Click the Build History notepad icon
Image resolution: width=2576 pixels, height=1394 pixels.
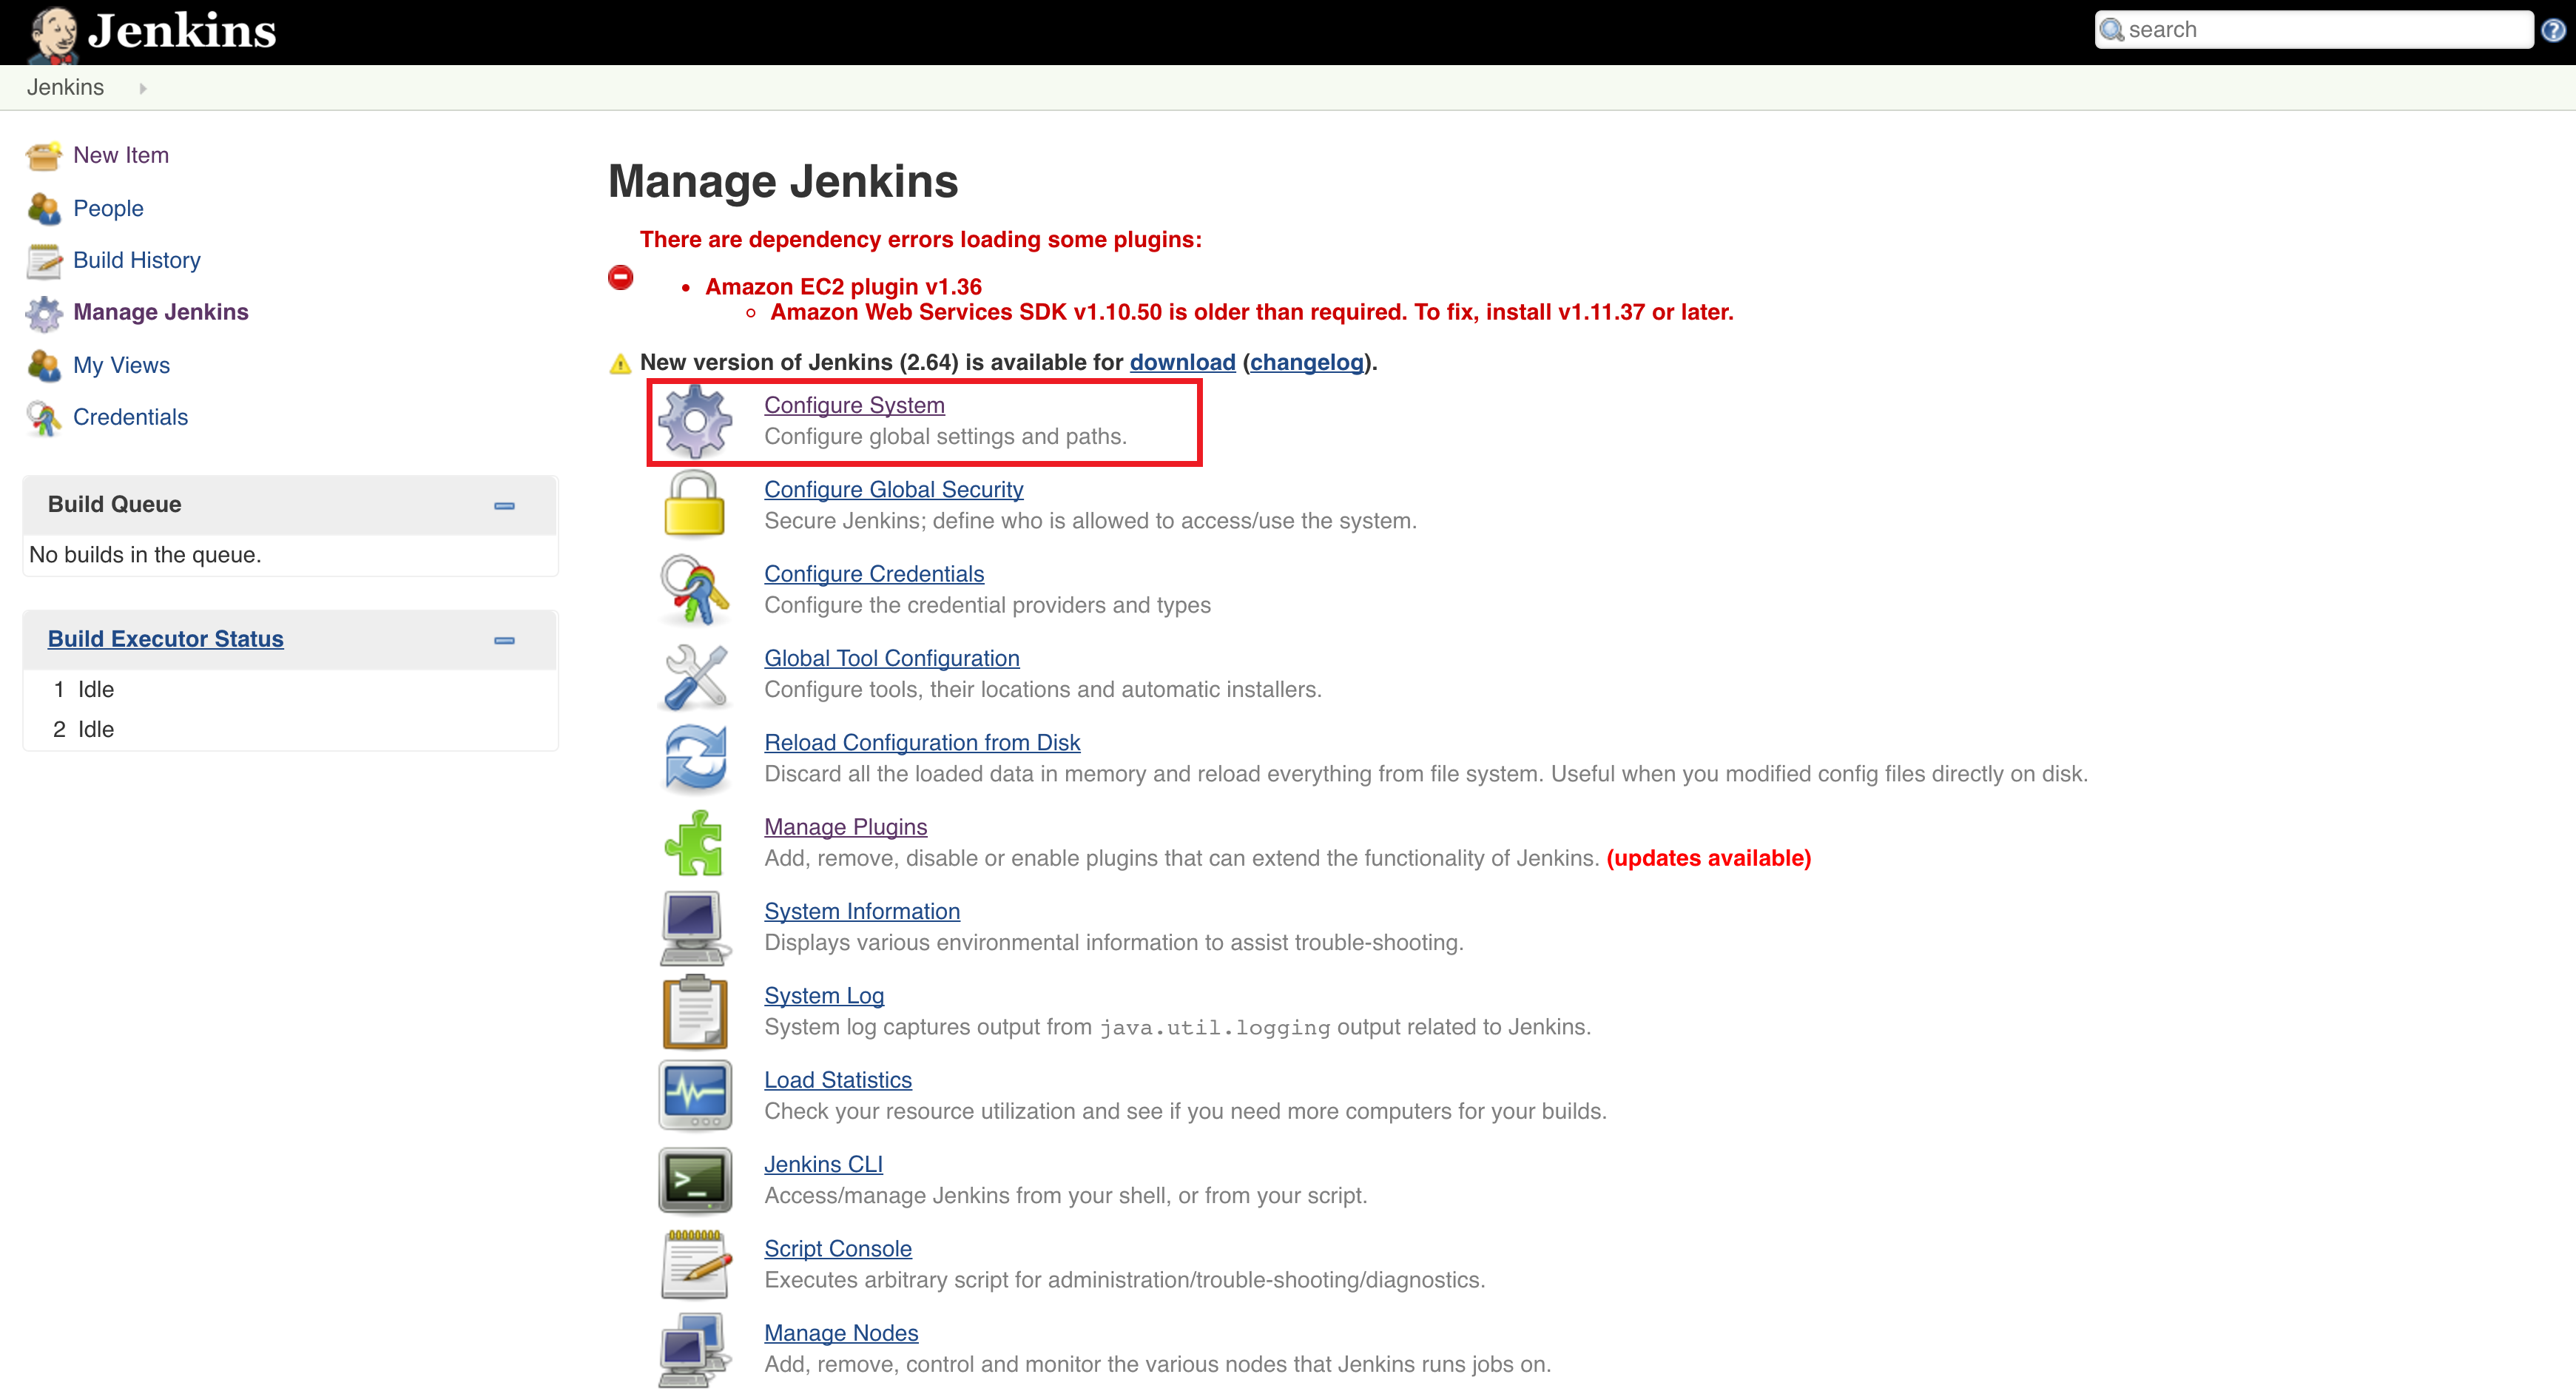coord(44,260)
